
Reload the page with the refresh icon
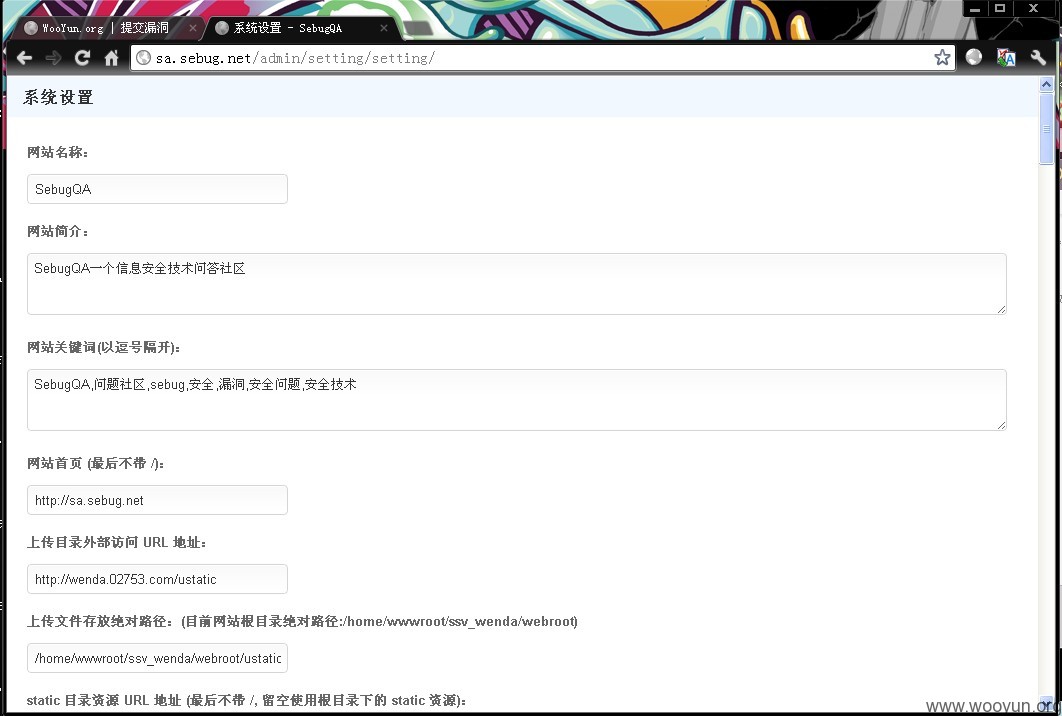(83, 58)
